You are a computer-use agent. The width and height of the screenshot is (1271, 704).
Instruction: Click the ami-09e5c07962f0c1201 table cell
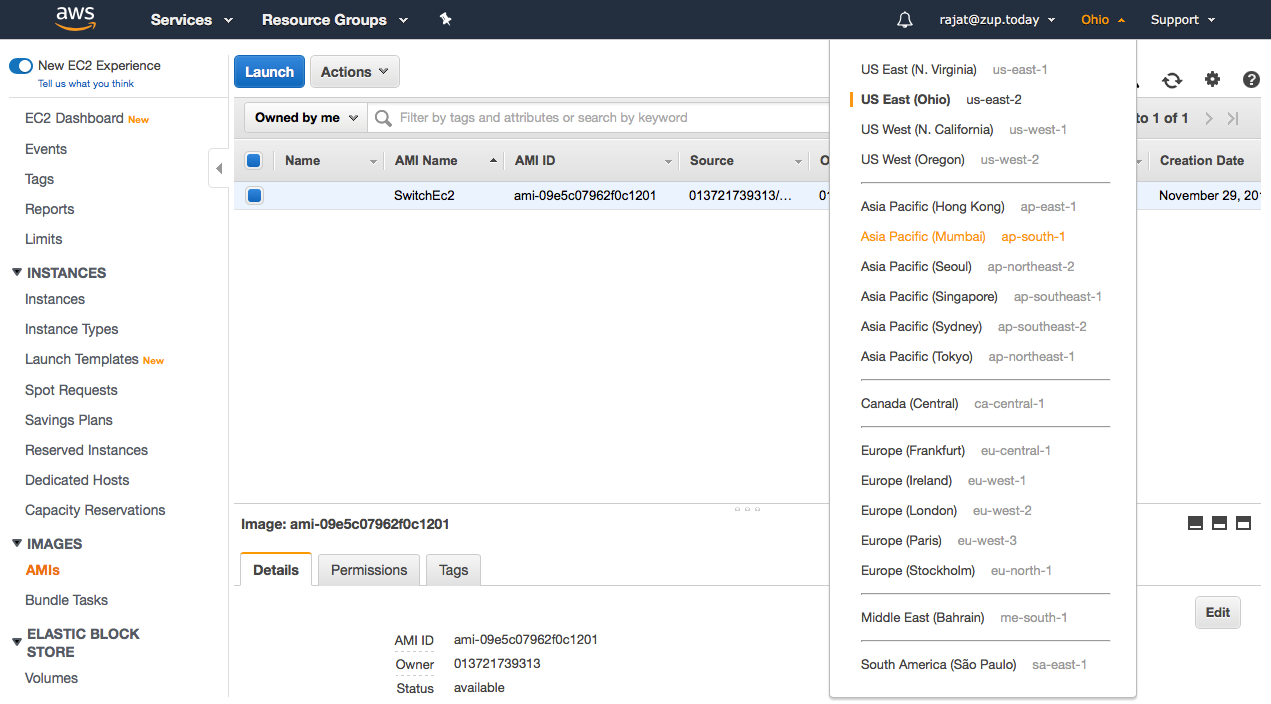coord(585,195)
